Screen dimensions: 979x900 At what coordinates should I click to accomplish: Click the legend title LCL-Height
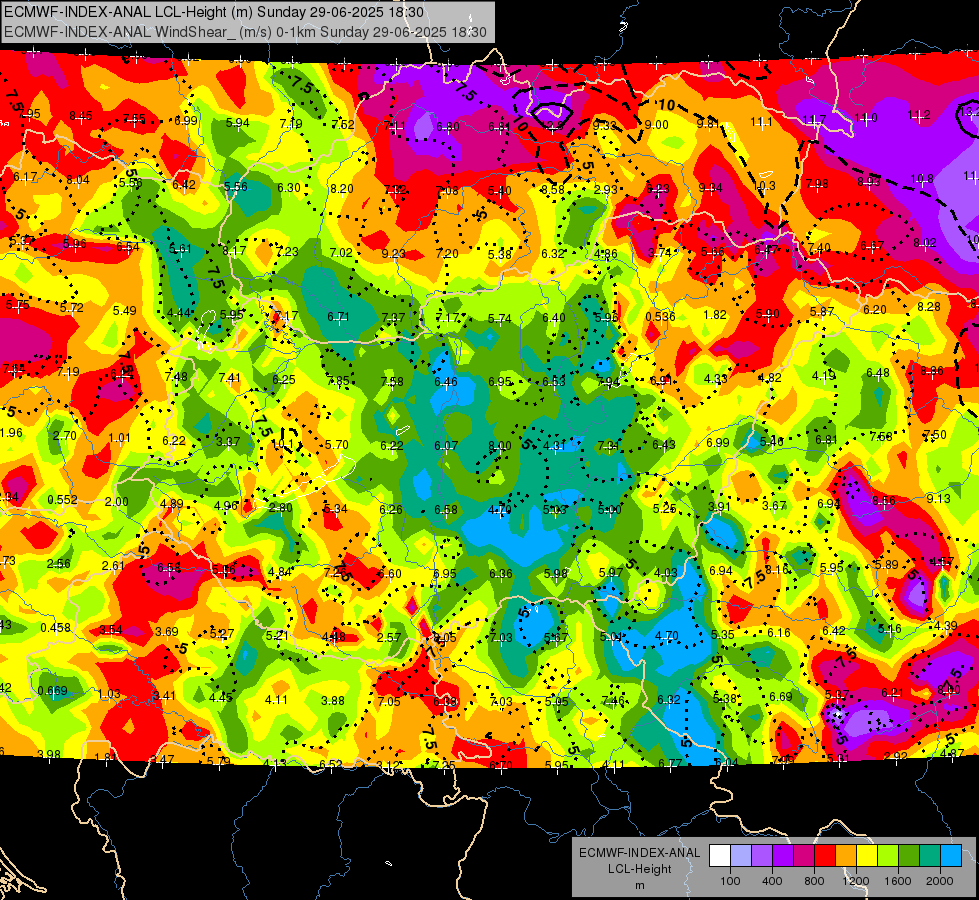pyautogui.click(x=639, y=869)
